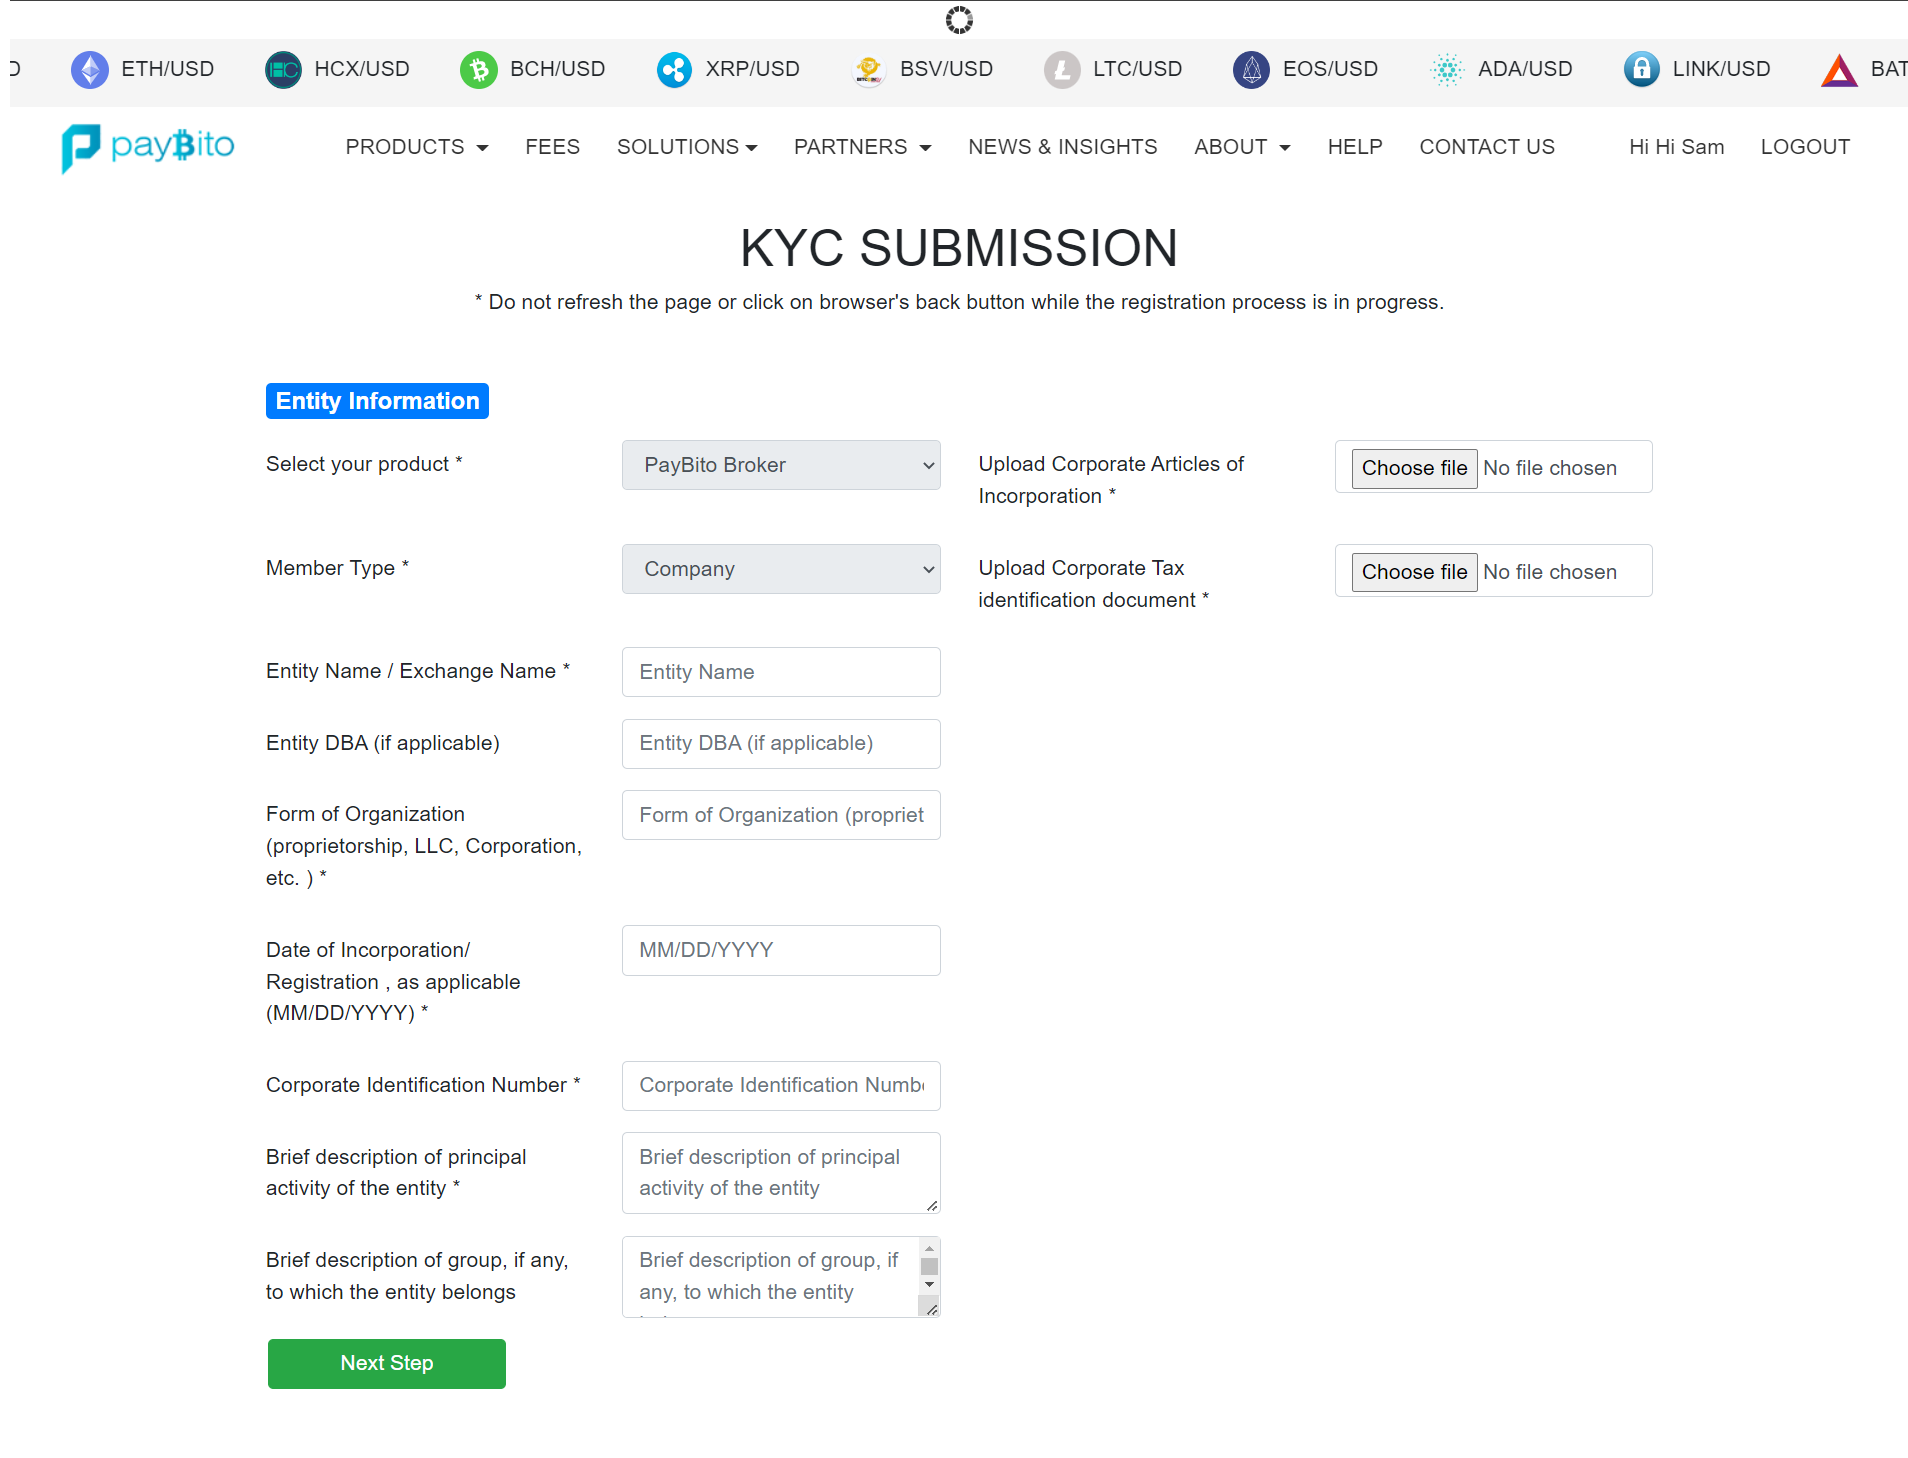Select the XRP/USD ripple icon

[674, 69]
